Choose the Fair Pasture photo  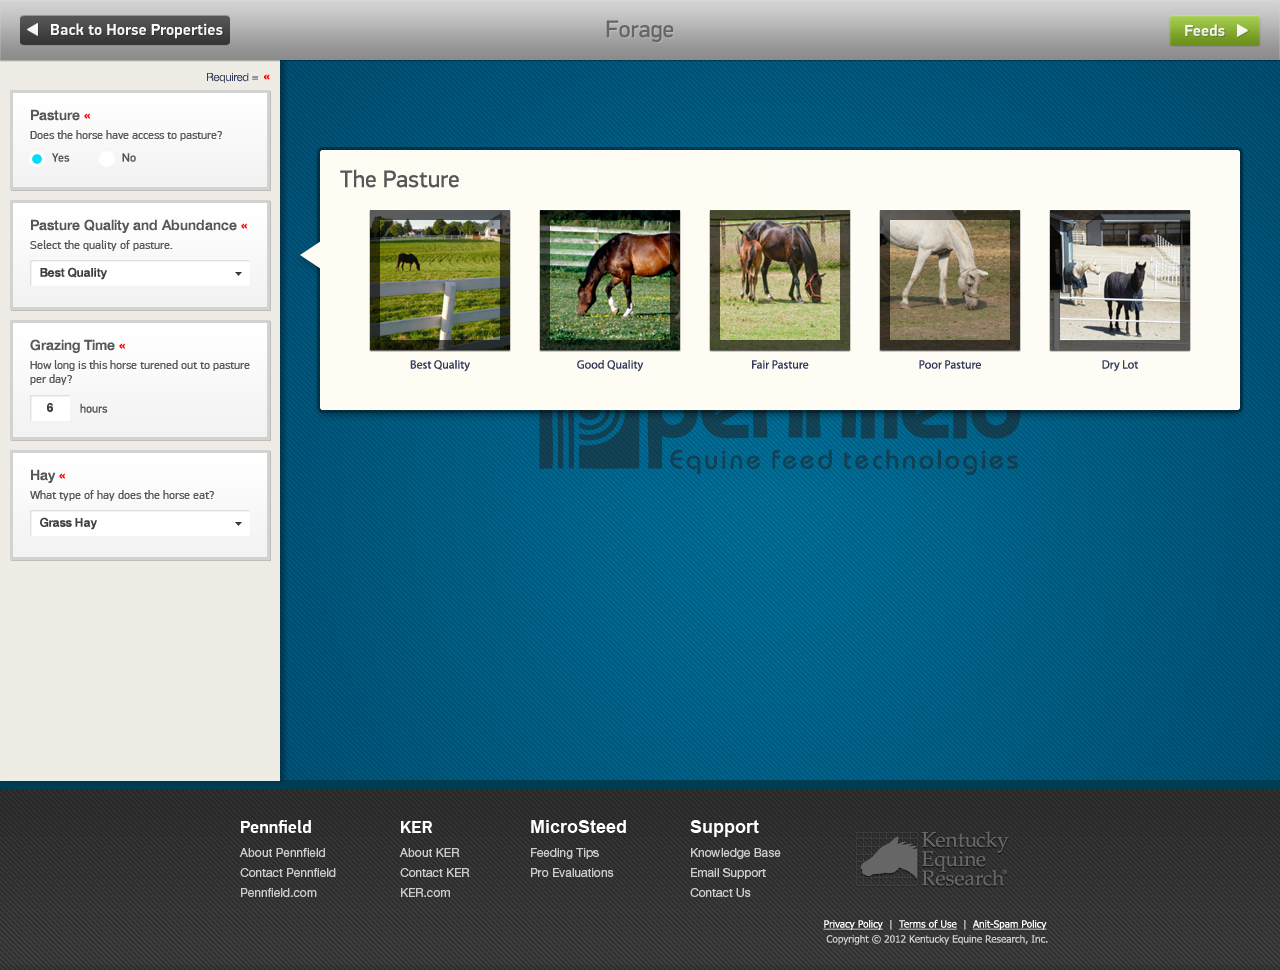pyautogui.click(x=780, y=280)
